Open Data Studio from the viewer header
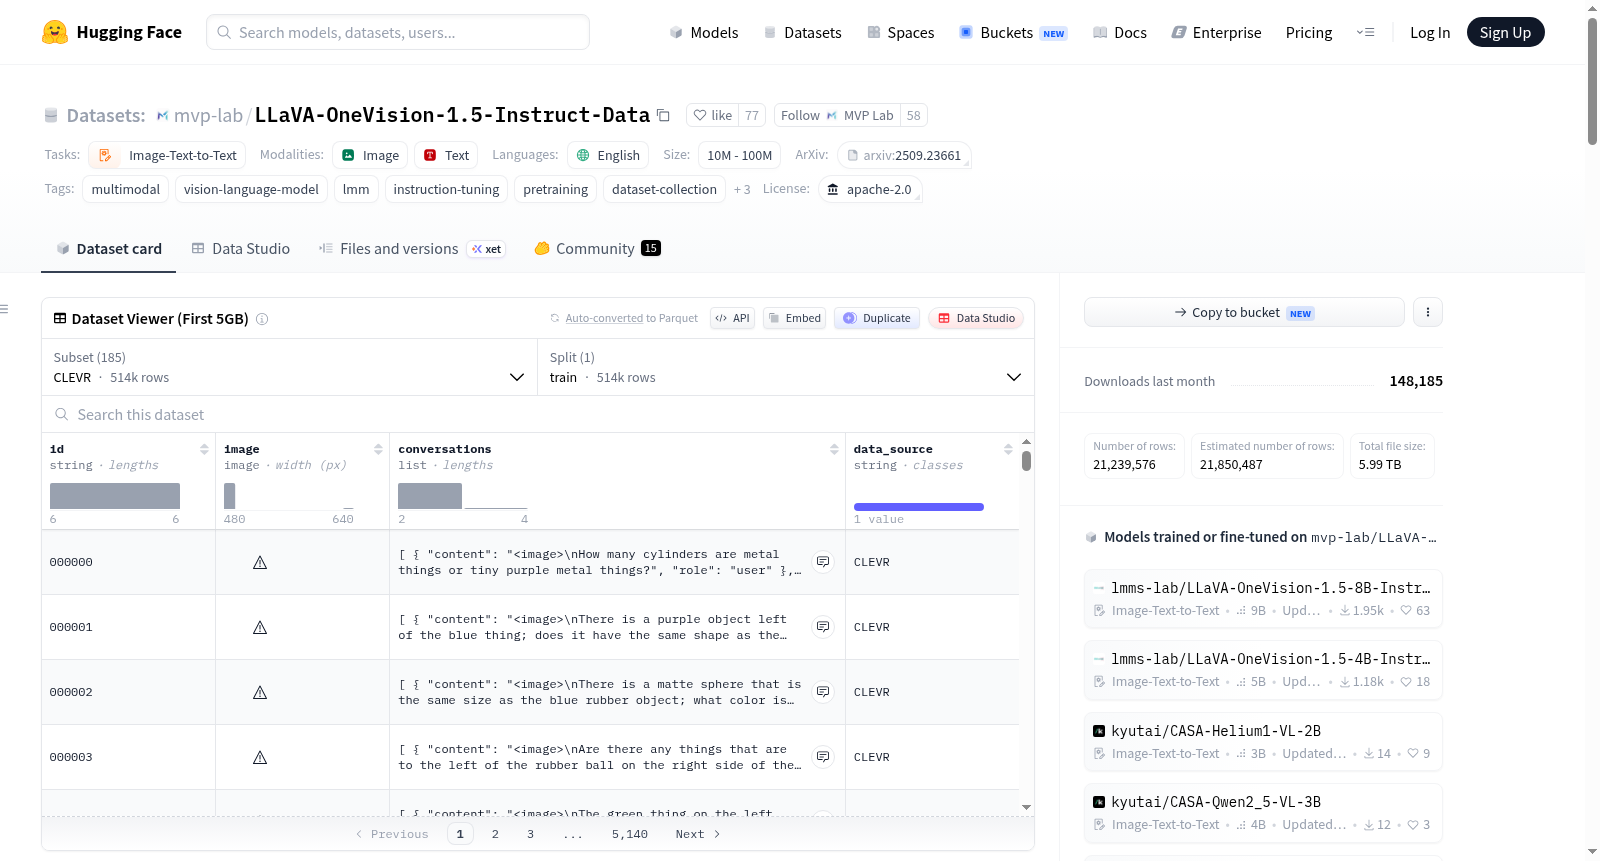Screen dimensions: 1600x861 click(976, 318)
